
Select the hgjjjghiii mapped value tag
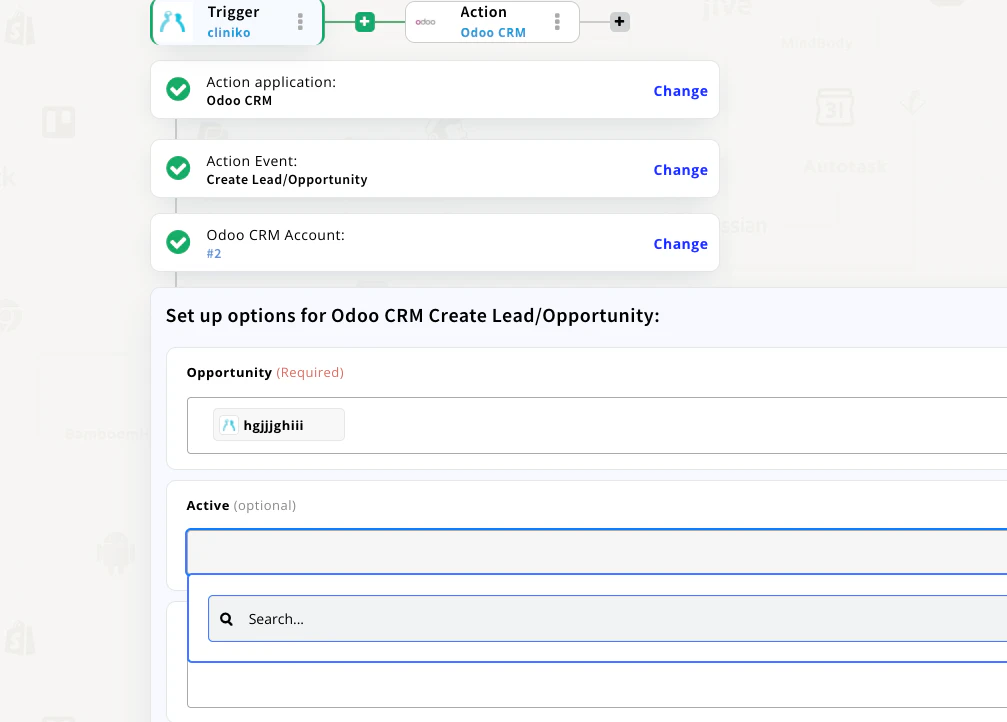tap(279, 425)
